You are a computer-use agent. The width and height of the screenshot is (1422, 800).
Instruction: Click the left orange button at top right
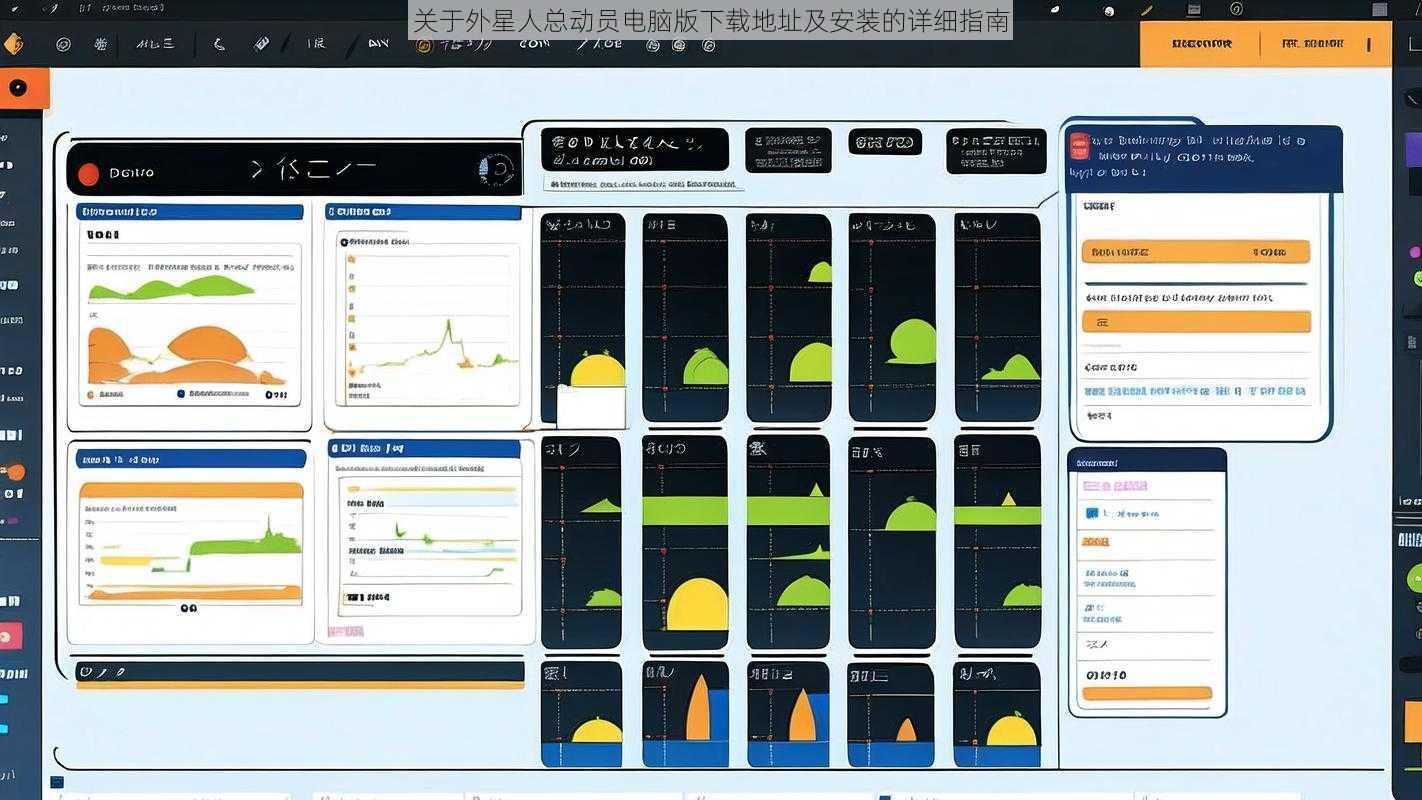pyautogui.click(x=1200, y=44)
